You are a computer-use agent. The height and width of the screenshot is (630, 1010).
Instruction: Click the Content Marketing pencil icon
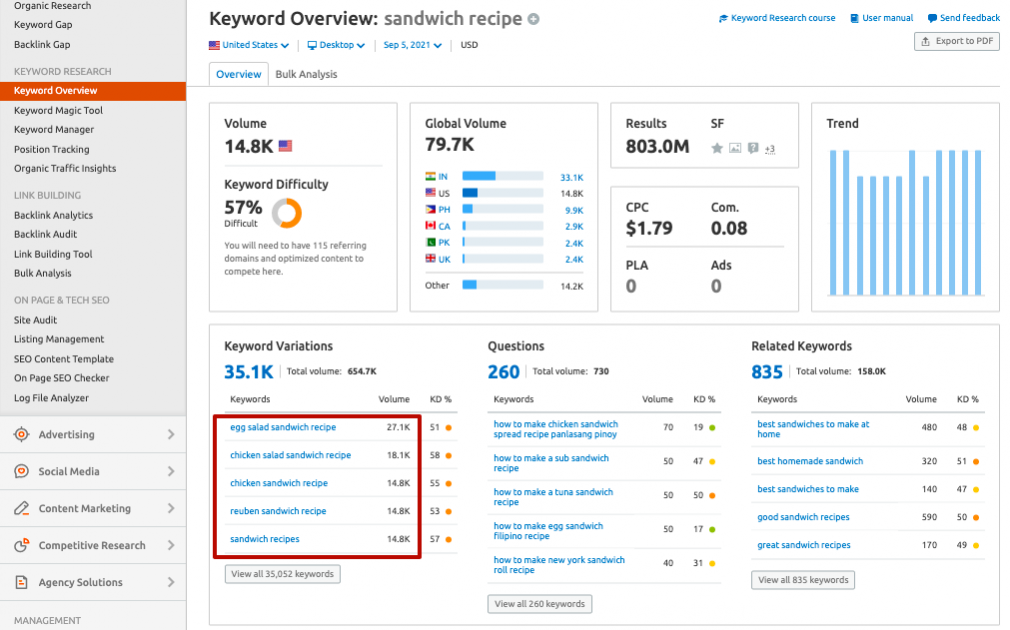pos(21,508)
